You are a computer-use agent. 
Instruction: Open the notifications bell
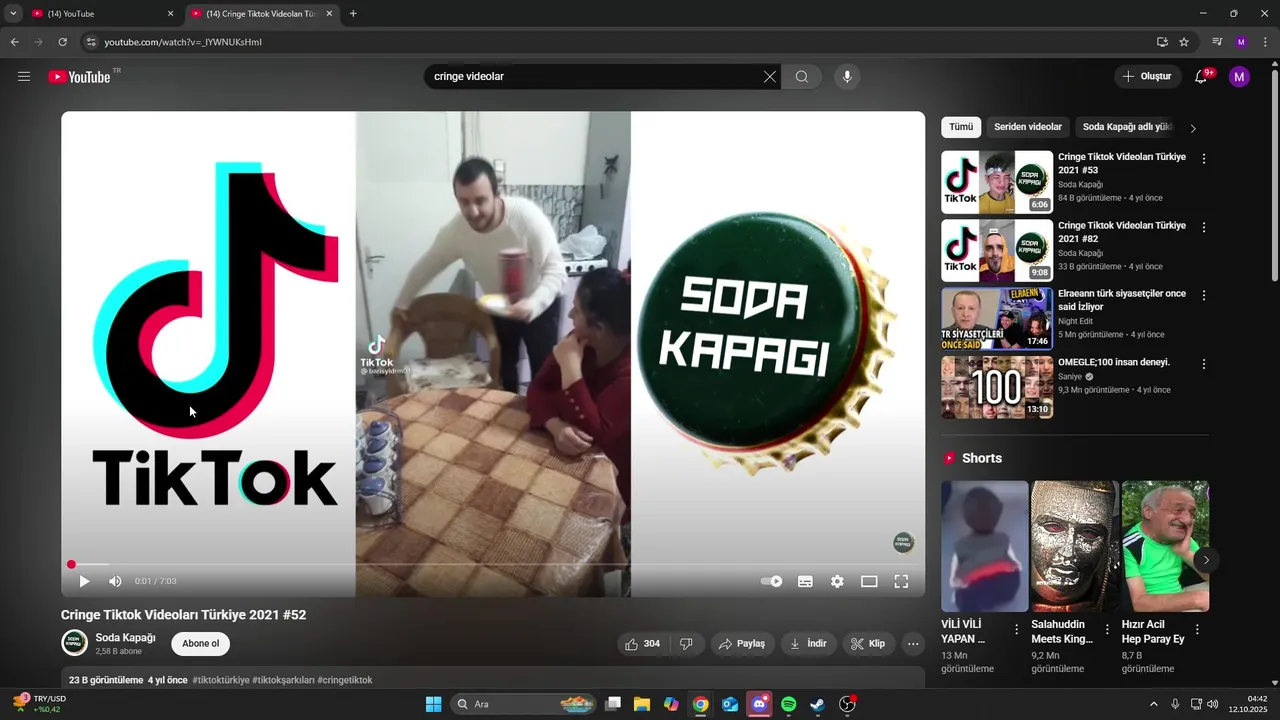tap(1201, 77)
